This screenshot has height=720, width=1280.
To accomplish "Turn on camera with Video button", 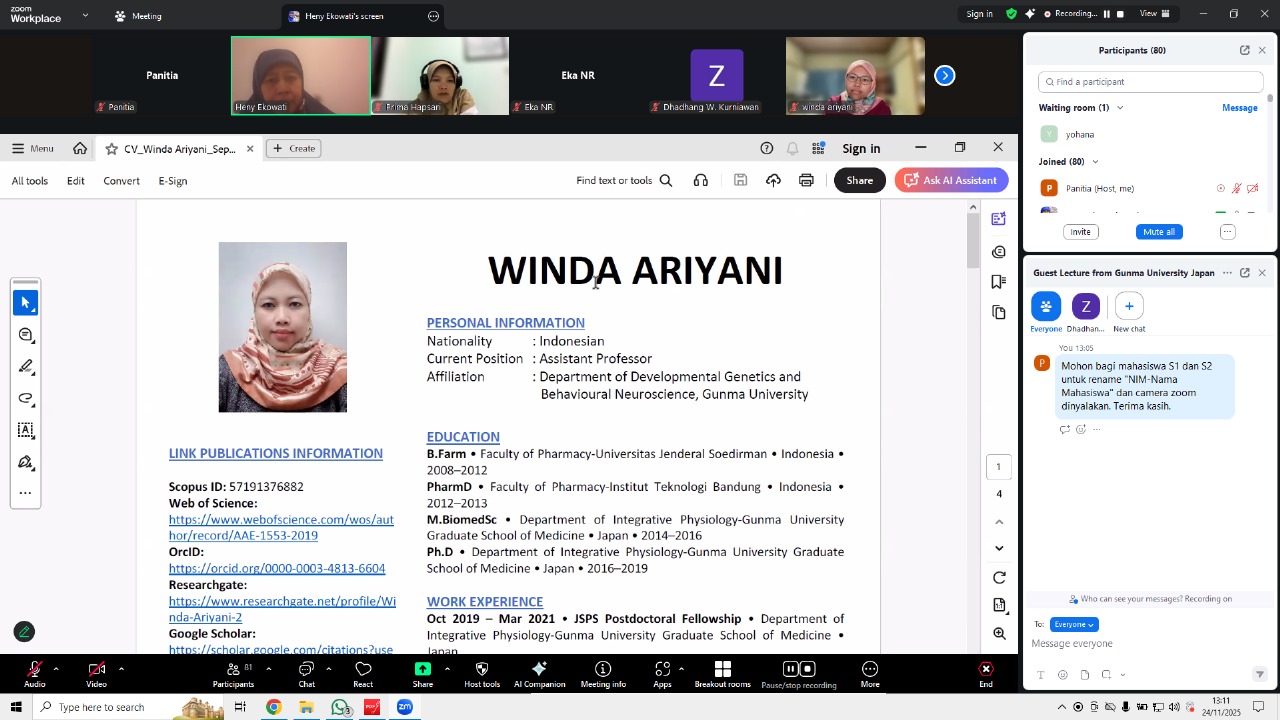I will tap(96, 669).
